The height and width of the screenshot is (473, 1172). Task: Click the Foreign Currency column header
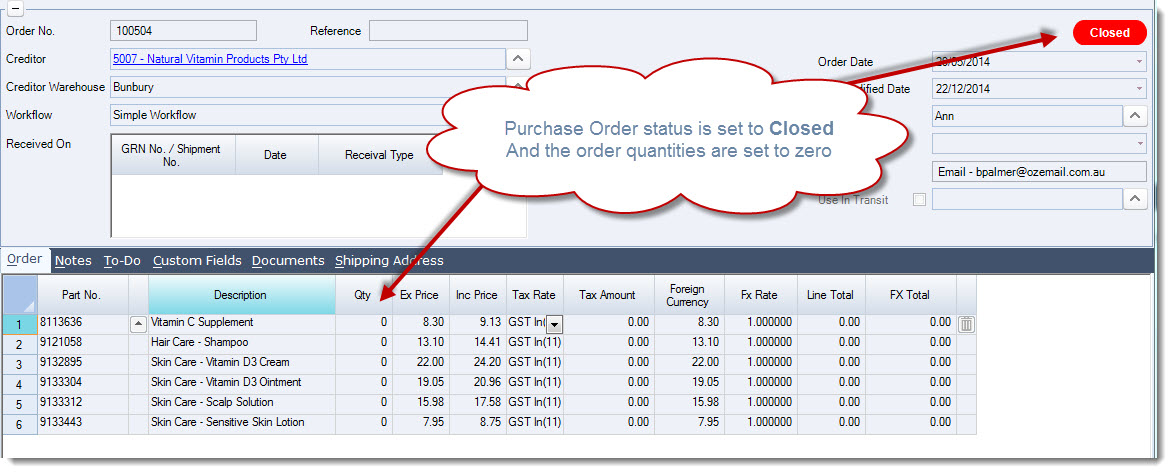[688, 296]
